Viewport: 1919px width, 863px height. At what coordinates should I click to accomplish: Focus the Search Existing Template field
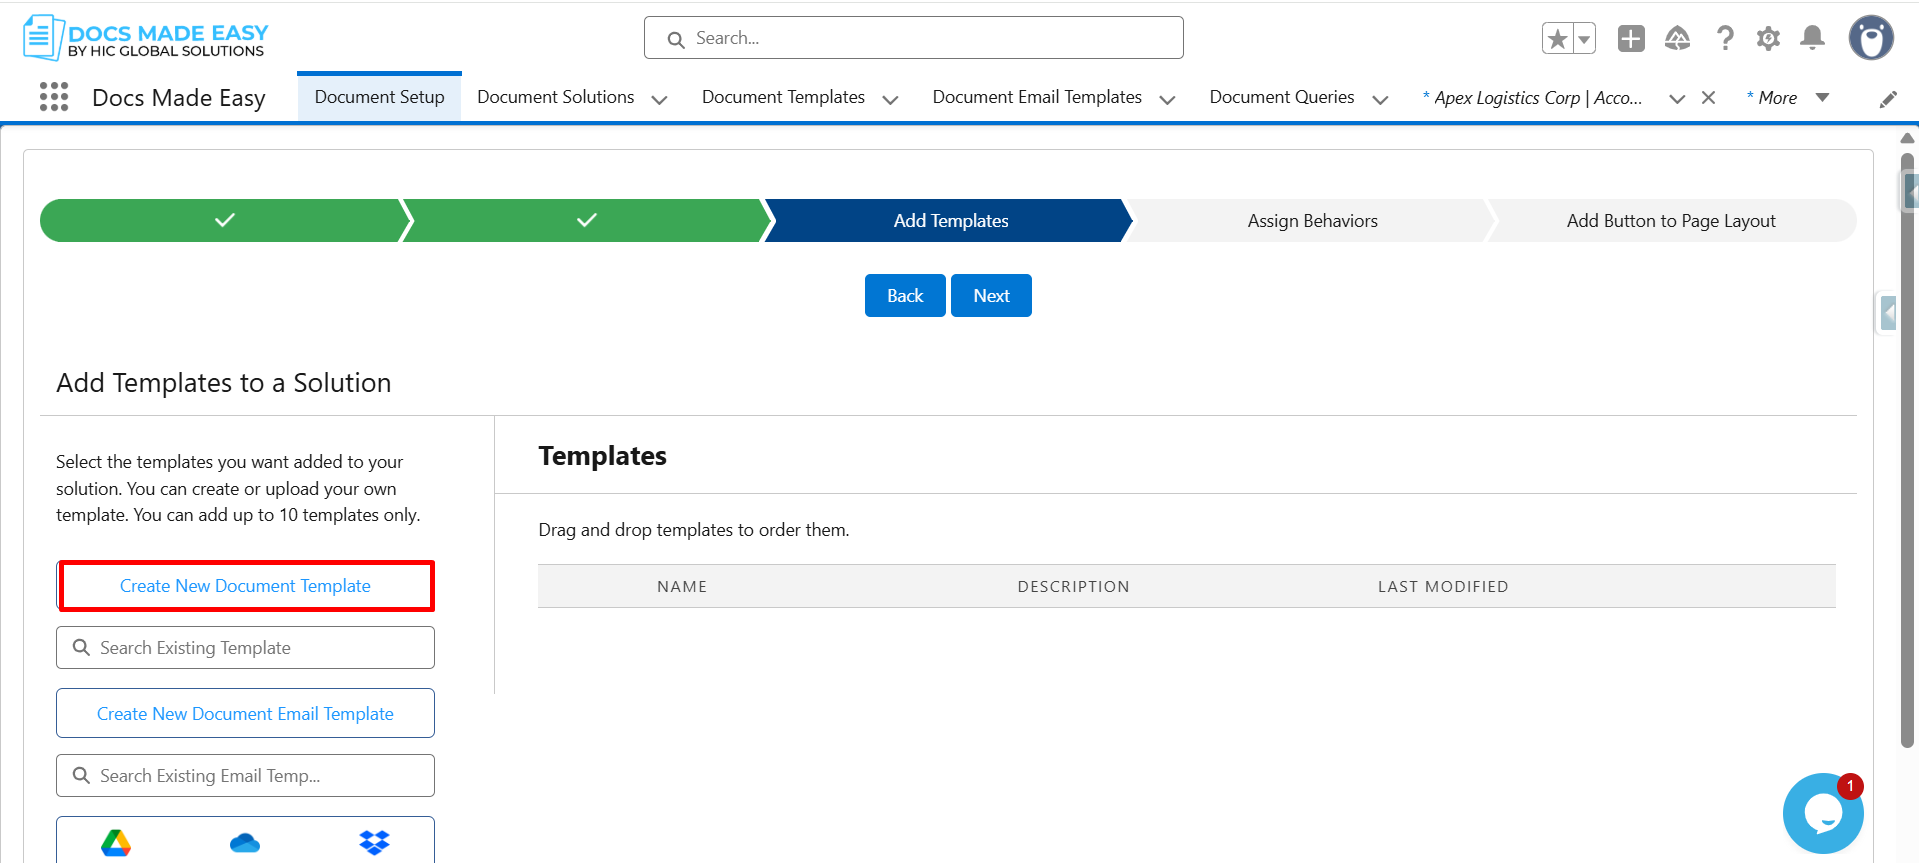pos(245,648)
